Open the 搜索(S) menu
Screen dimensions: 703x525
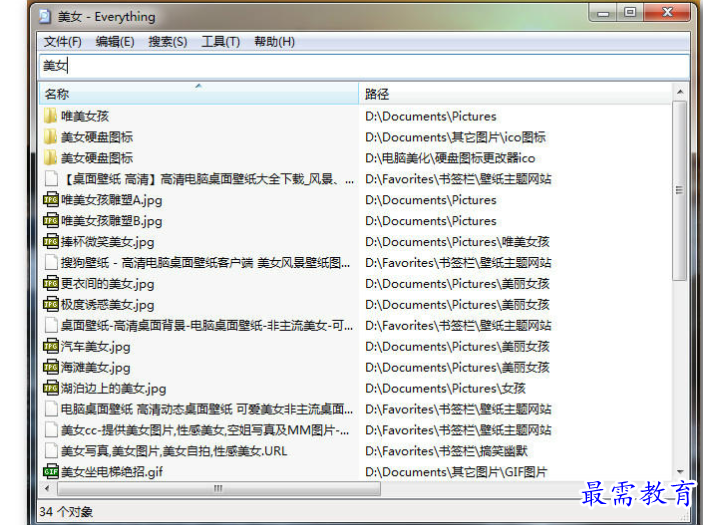coord(168,42)
